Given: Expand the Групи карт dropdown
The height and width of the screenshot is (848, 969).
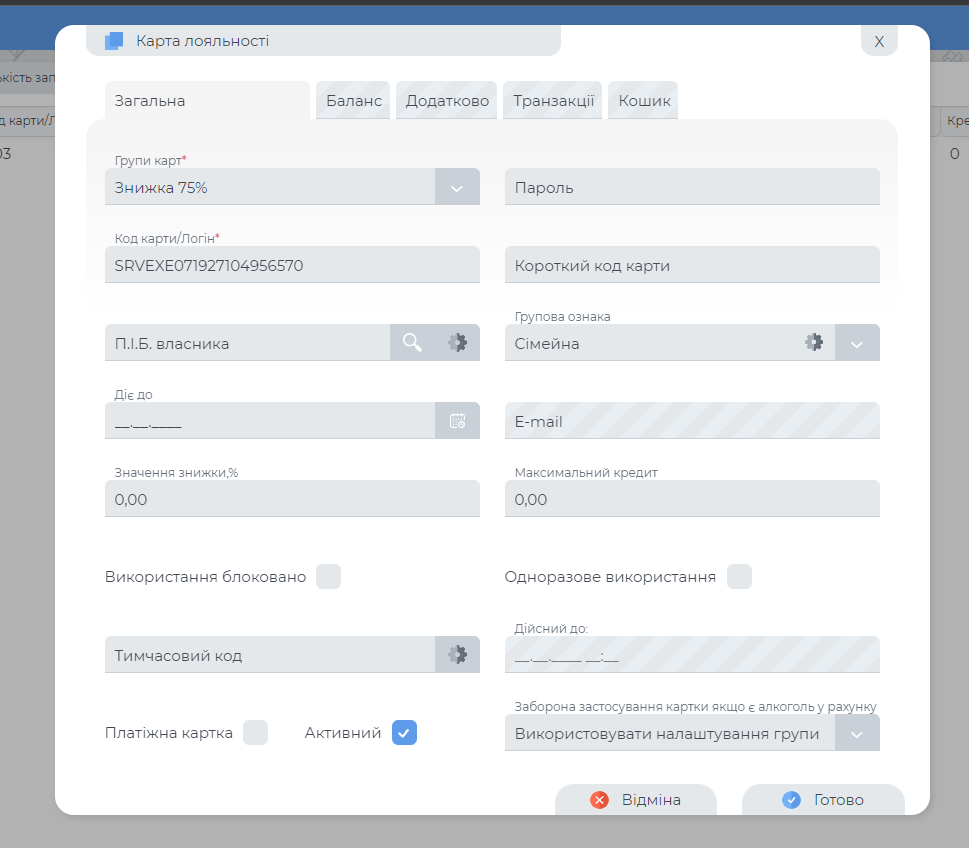Looking at the screenshot, I should pos(457,187).
